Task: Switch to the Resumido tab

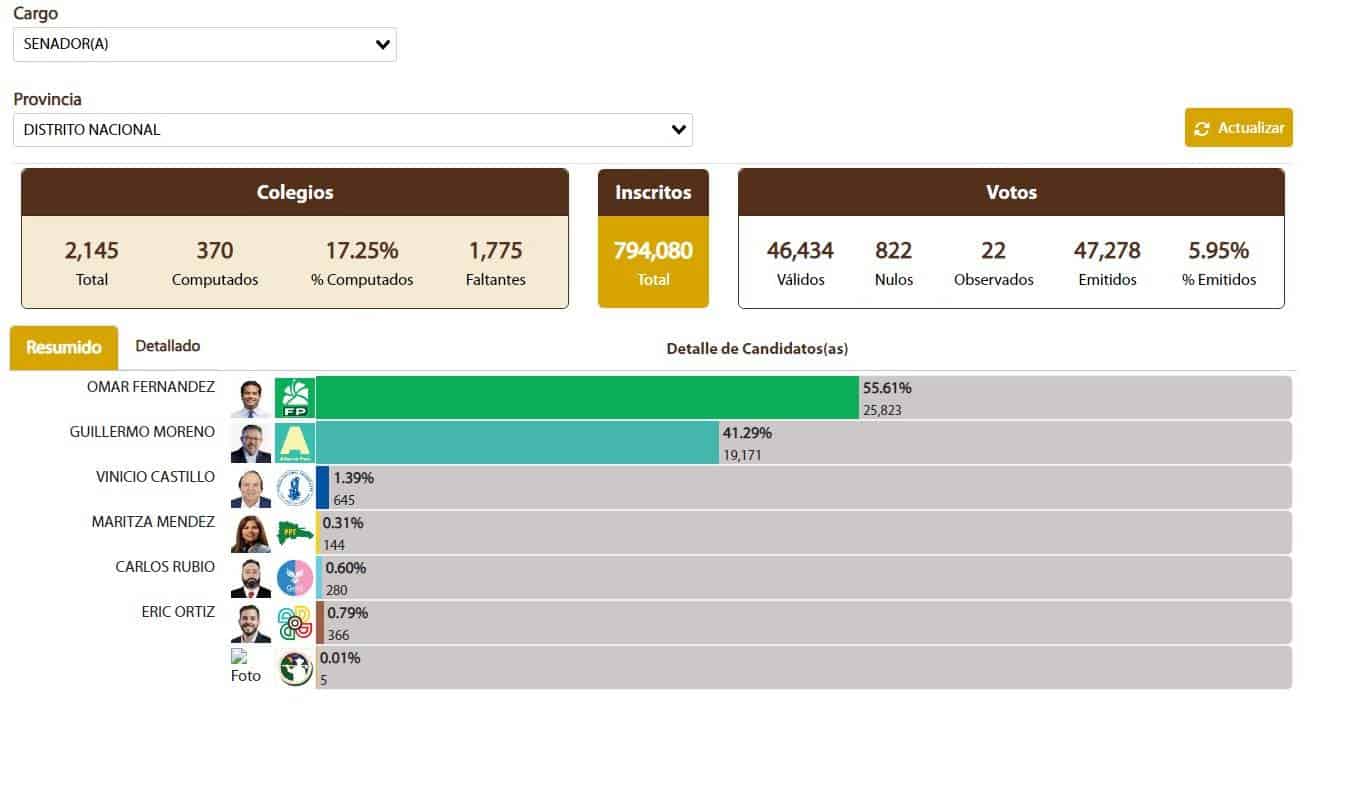Action: coord(64,348)
